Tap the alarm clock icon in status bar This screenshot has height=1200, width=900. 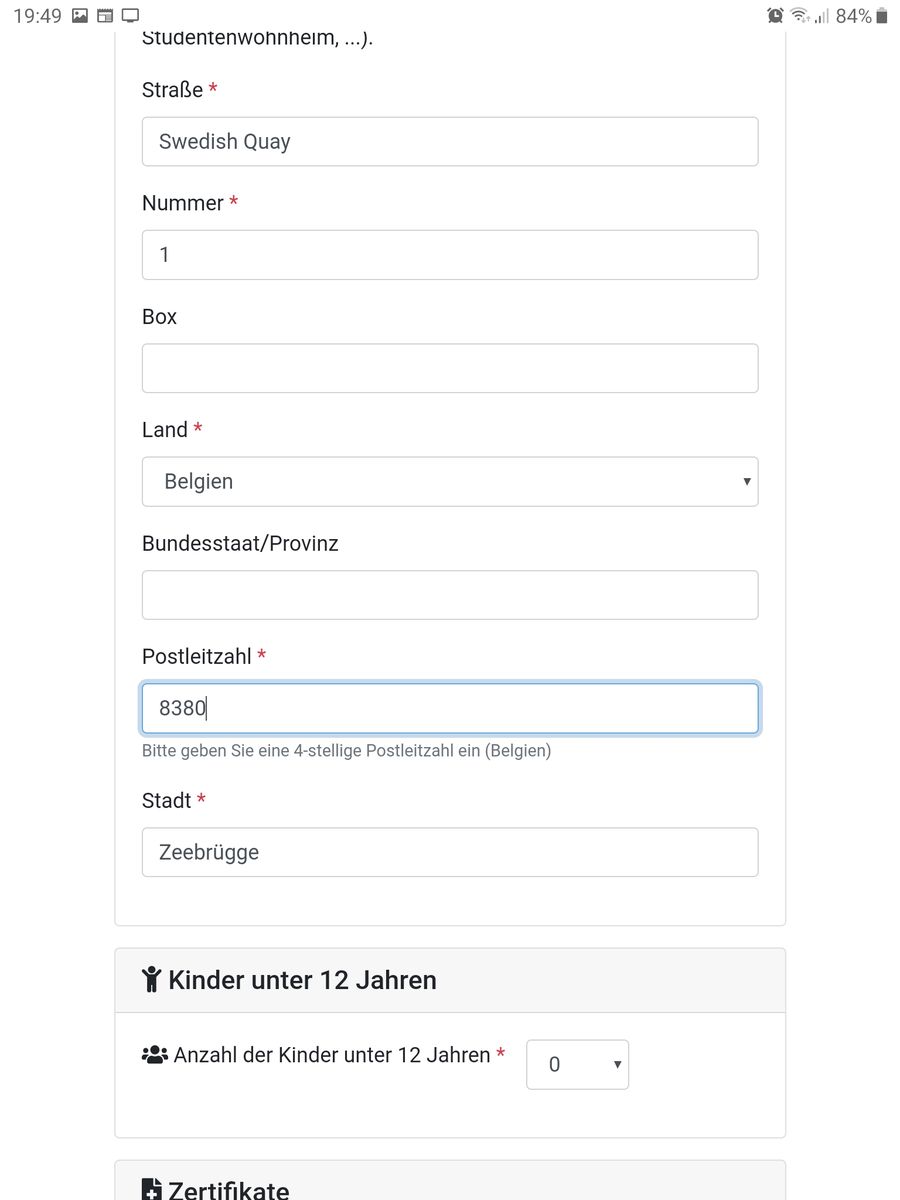pyautogui.click(x=775, y=15)
